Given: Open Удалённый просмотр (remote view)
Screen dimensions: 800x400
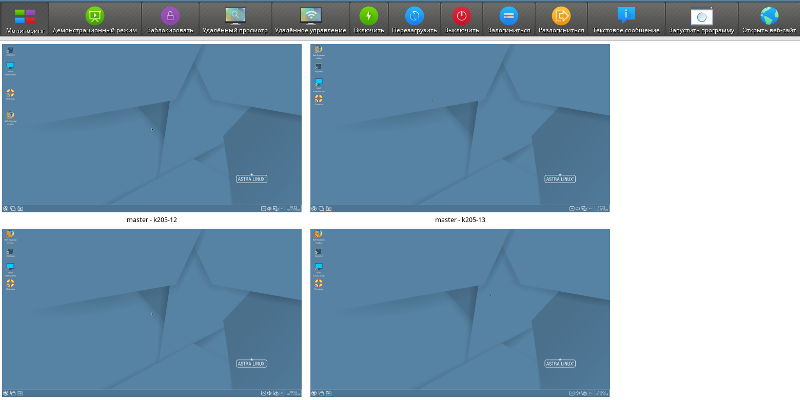Looking at the screenshot, I should click(x=235, y=18).
